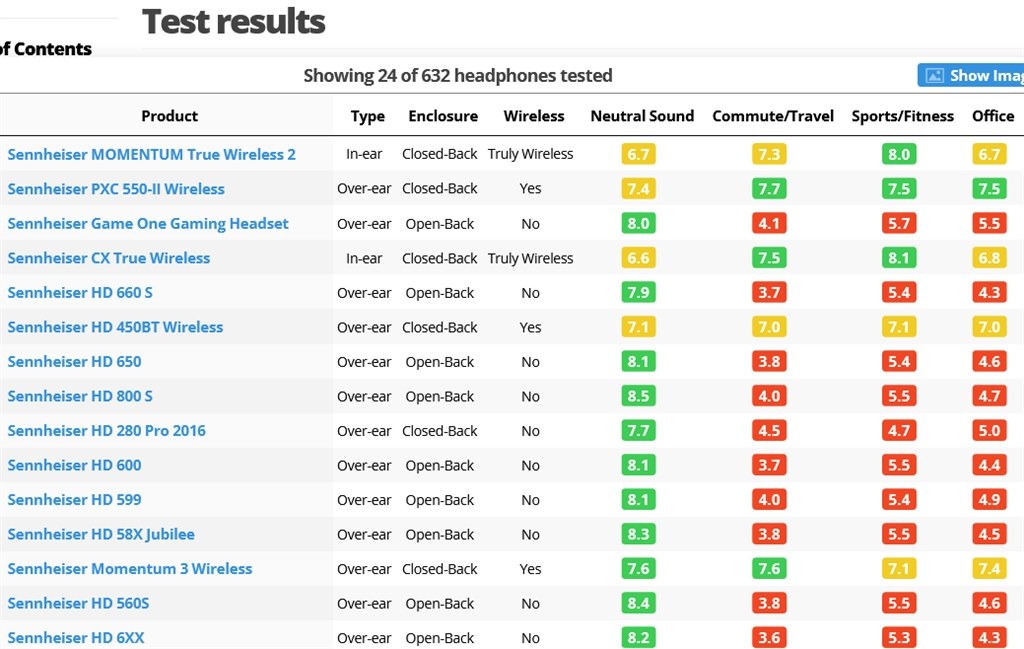Click 4.3 Office score for HD 660 S
Screen dimensions: 1024x649
(x=989, y=293)
